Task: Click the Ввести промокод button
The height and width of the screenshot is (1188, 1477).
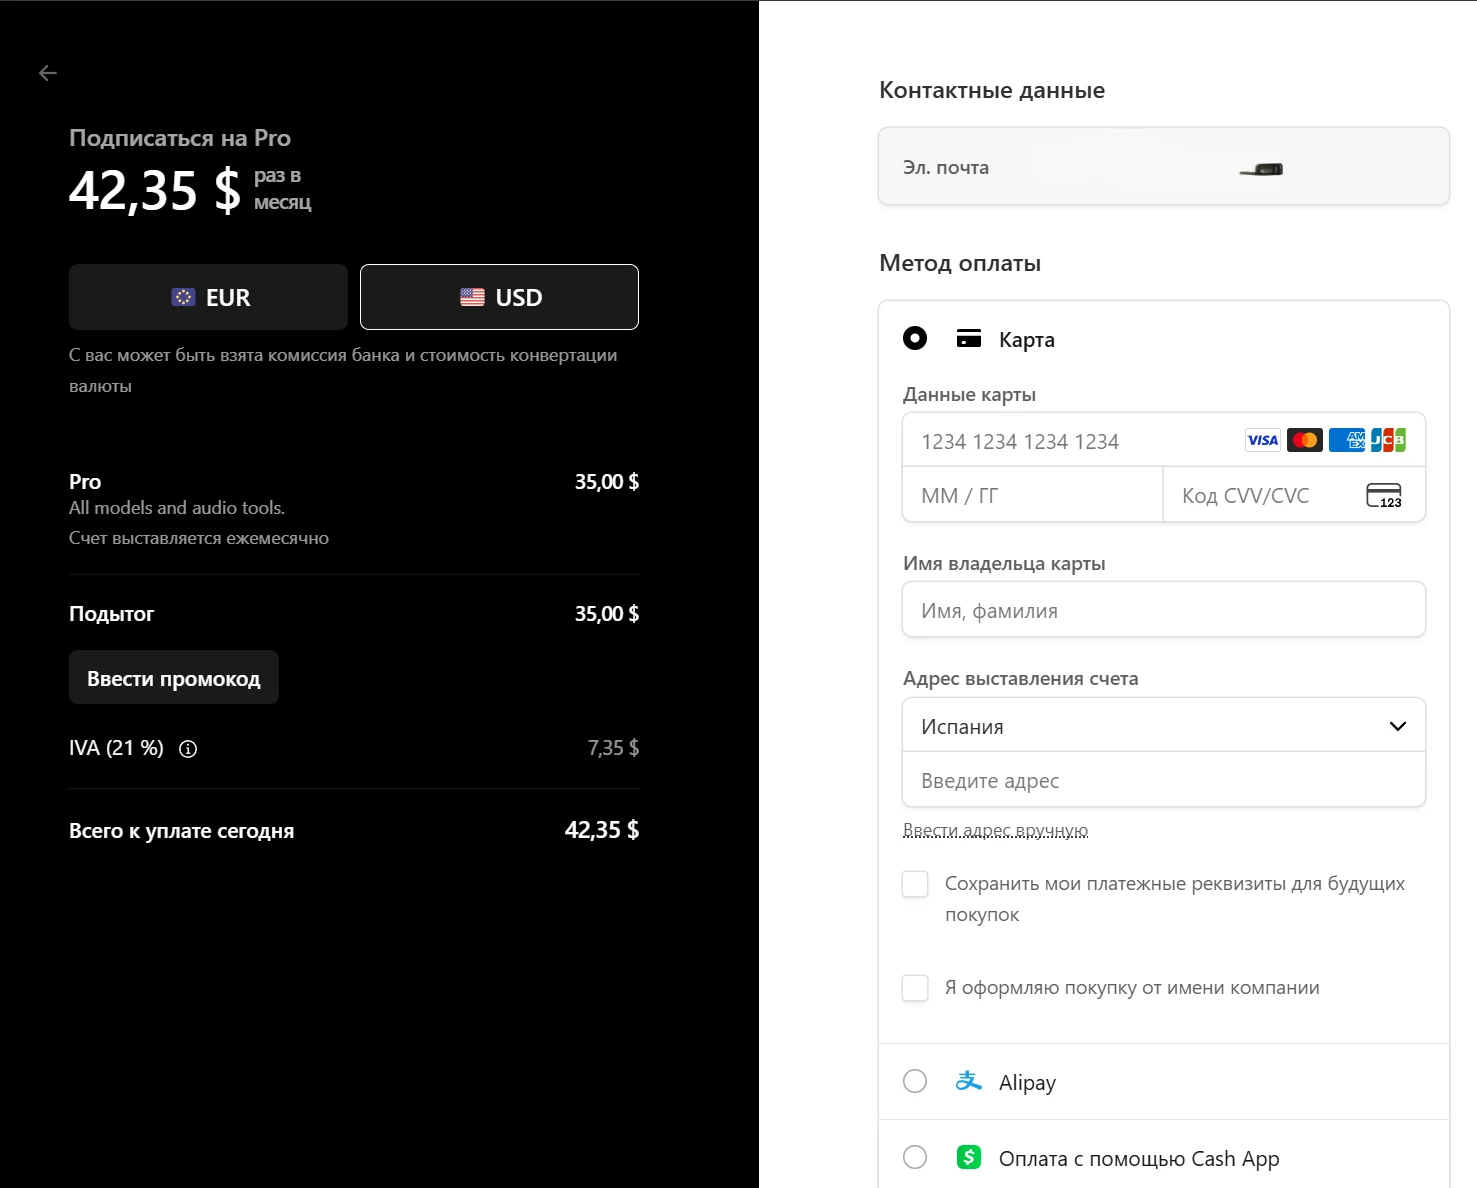Action: (x=174, y=678)
